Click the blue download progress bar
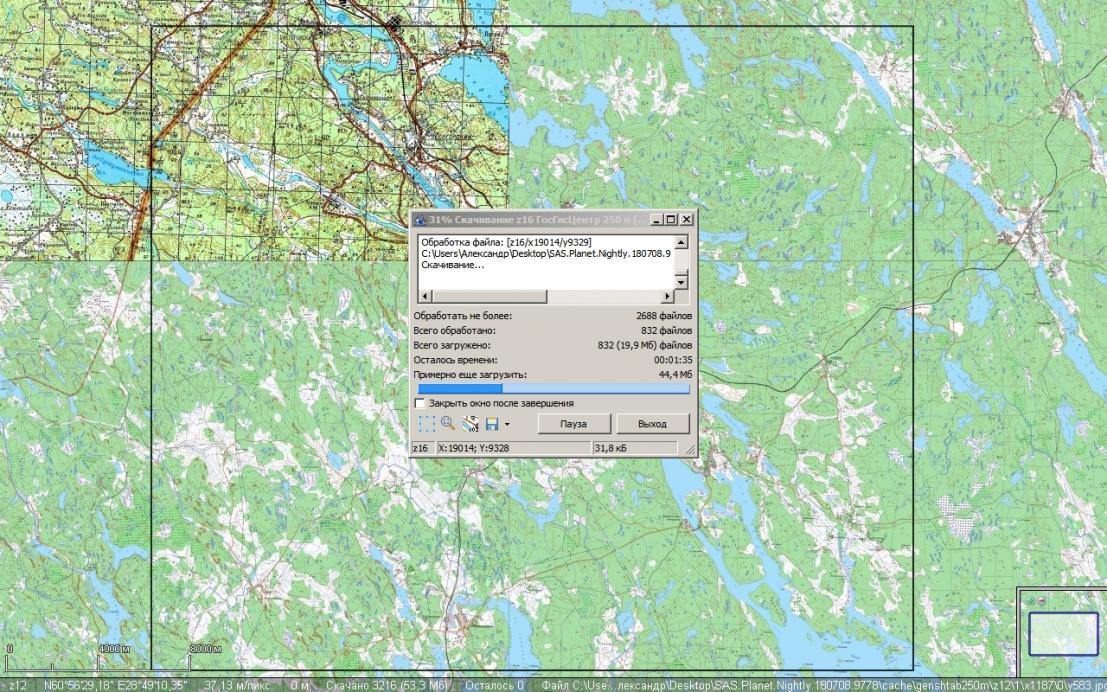The image size is (1107, 692). coord(552,388)
